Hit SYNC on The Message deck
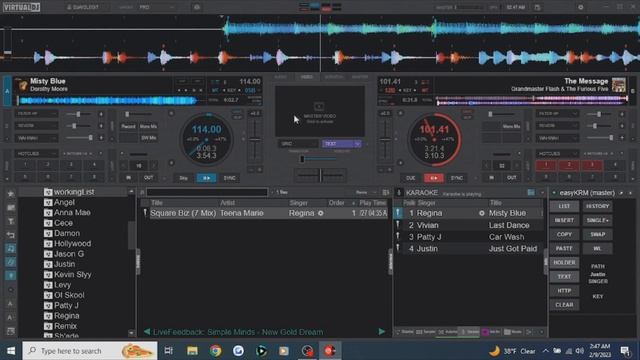Image resolution: width=640 pixels, height=360 pixels. 456,178
